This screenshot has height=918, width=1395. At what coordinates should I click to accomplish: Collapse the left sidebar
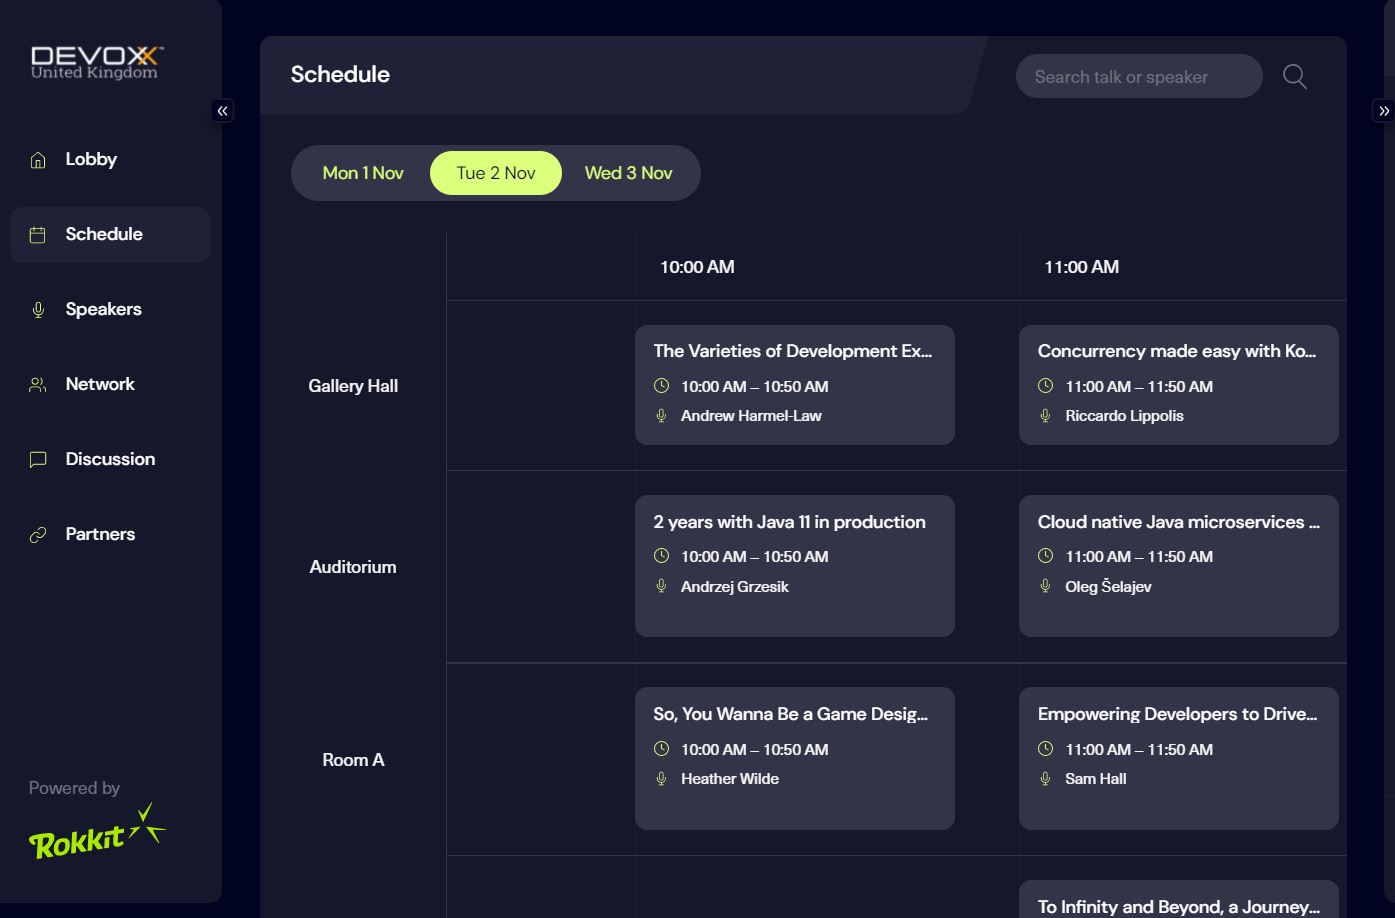point(223,111)
